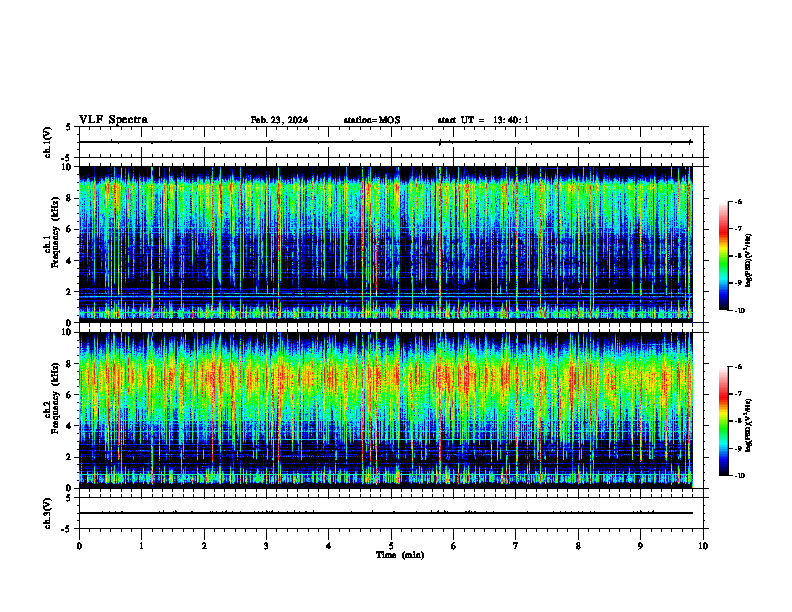
Task: Click the "-10" tick on ch.1 colorbar
Action: (739, 311)
